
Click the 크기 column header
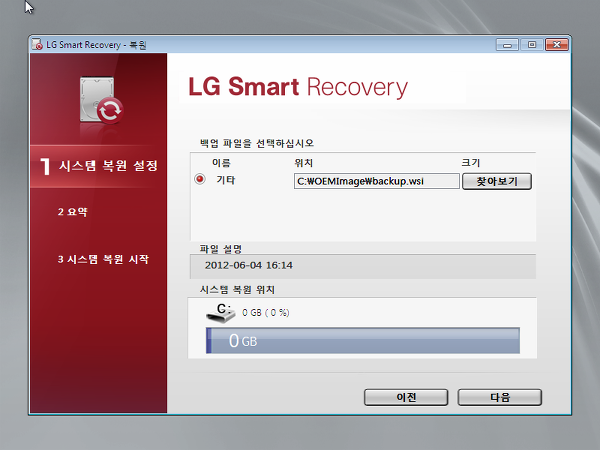click(470, 163)
